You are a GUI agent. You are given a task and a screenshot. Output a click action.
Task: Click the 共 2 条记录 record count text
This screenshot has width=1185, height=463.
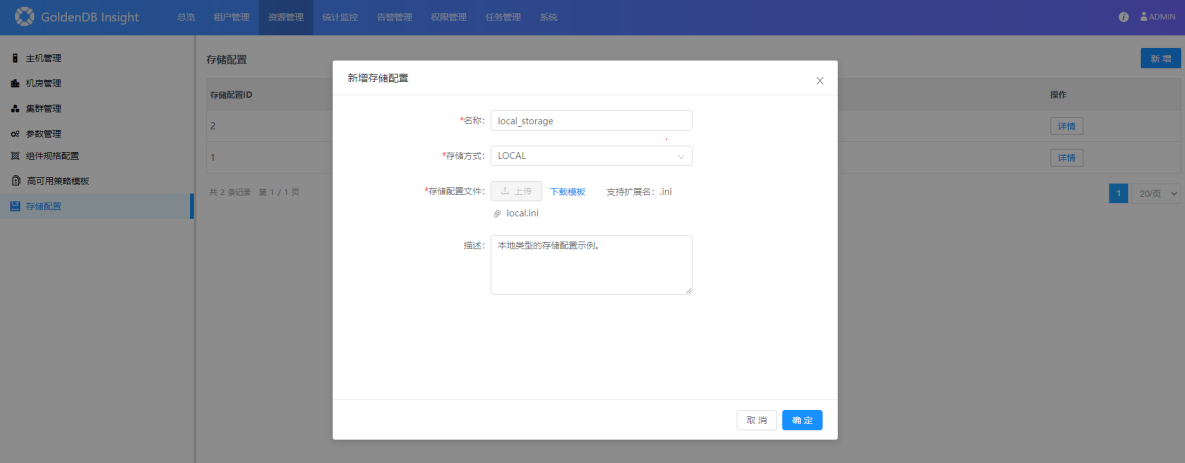coord(231,192)
